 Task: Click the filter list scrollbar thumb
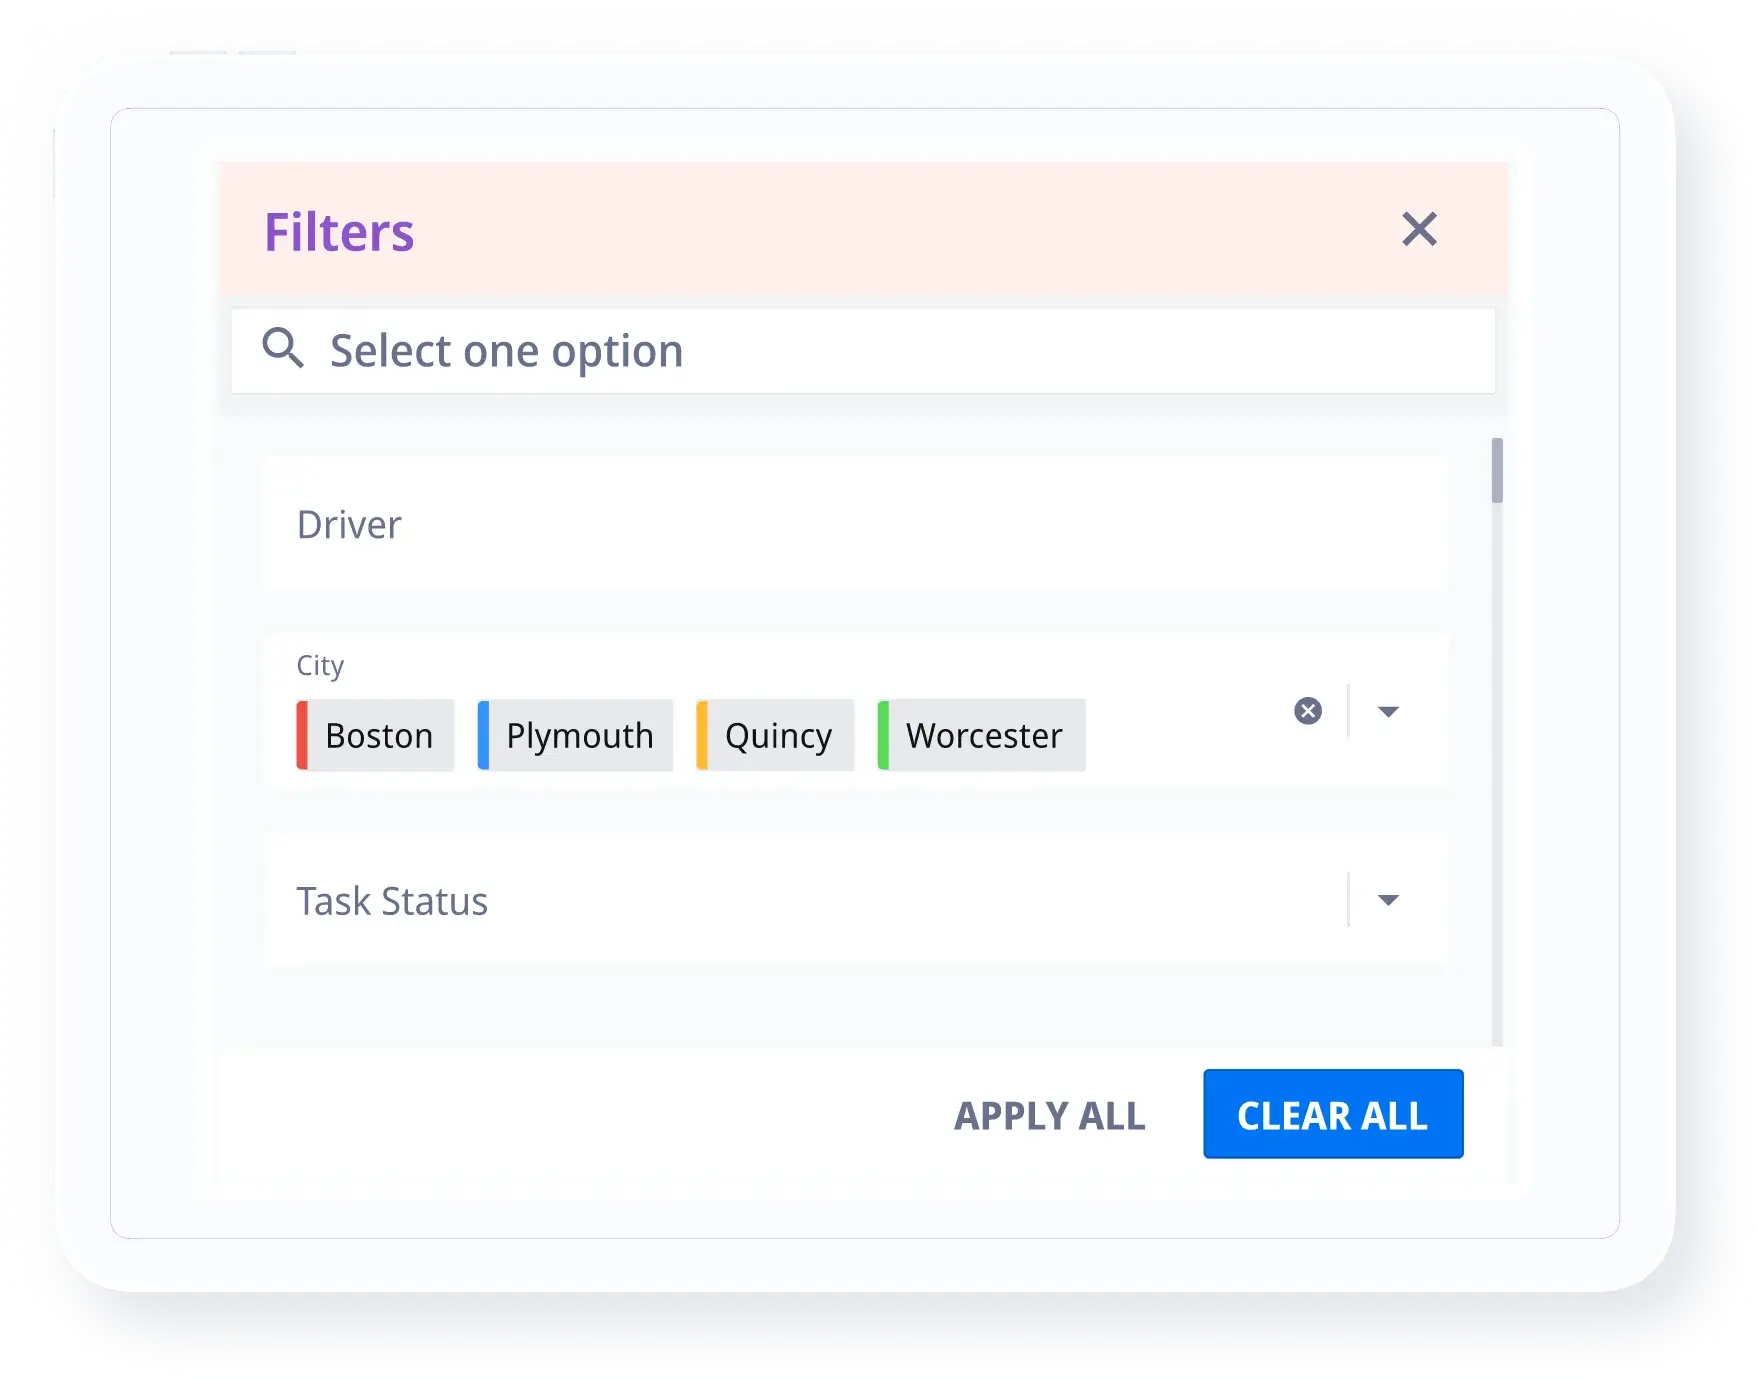click(1497, 470)
